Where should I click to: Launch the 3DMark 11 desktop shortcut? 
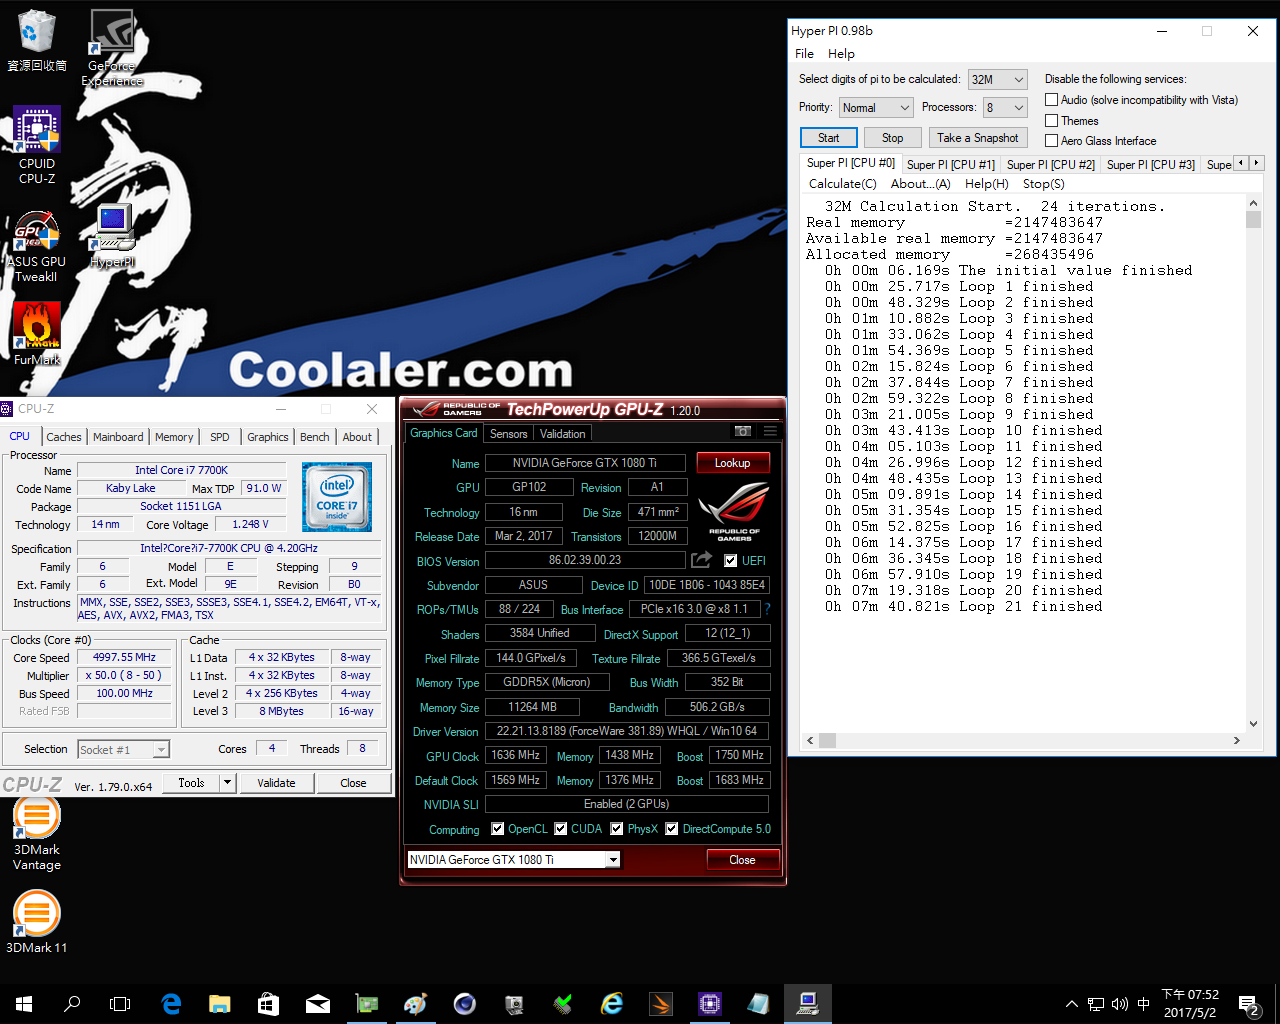tap(37, 922)
